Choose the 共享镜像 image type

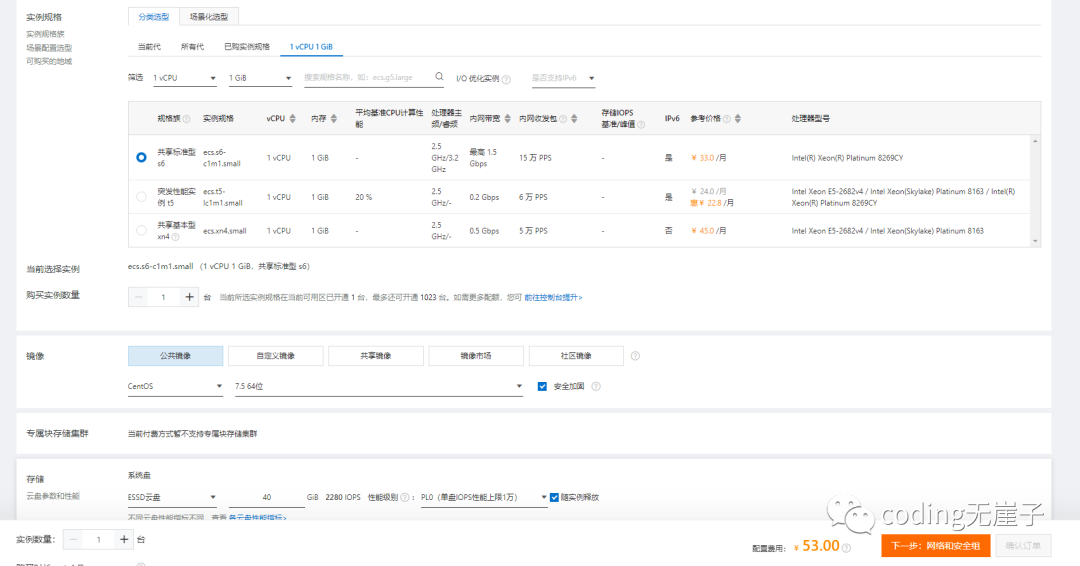376,356
